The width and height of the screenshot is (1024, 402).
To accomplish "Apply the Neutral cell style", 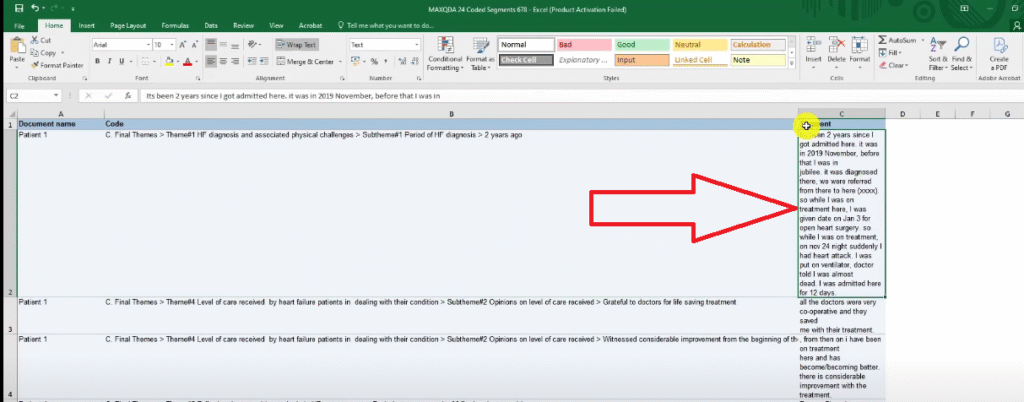I will click(699, 45).
